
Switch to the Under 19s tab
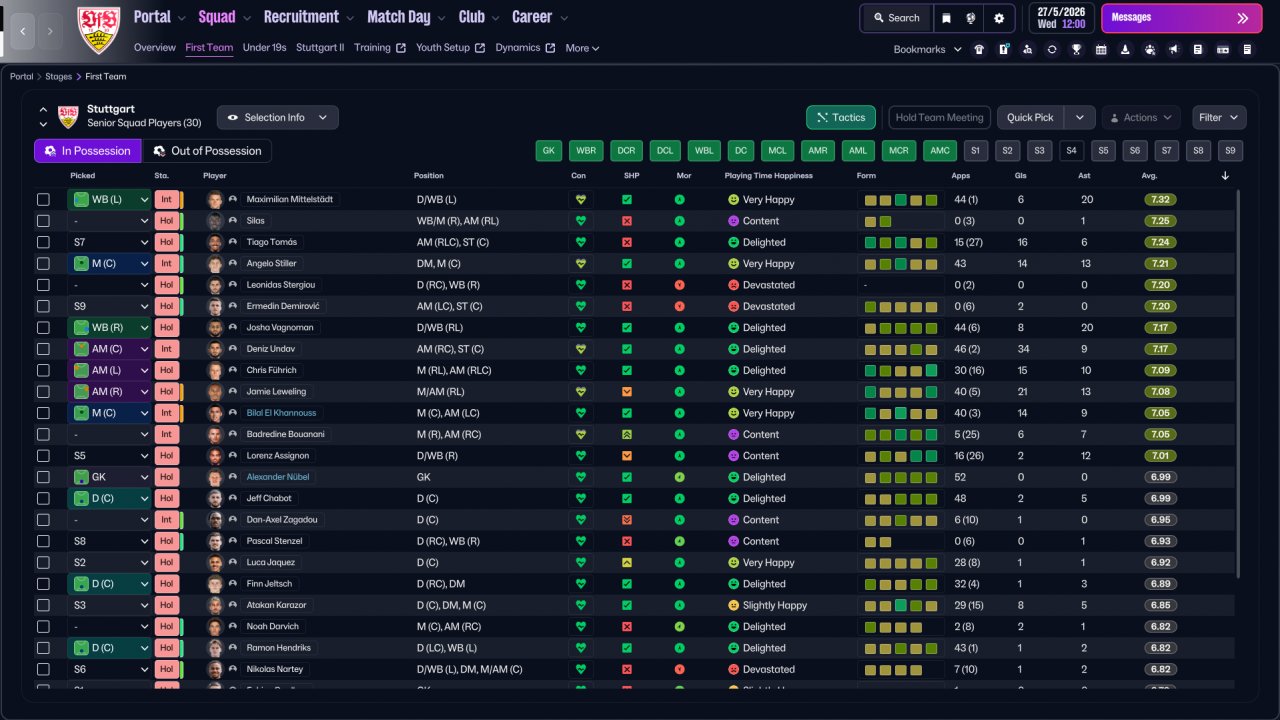pos(264,48)
